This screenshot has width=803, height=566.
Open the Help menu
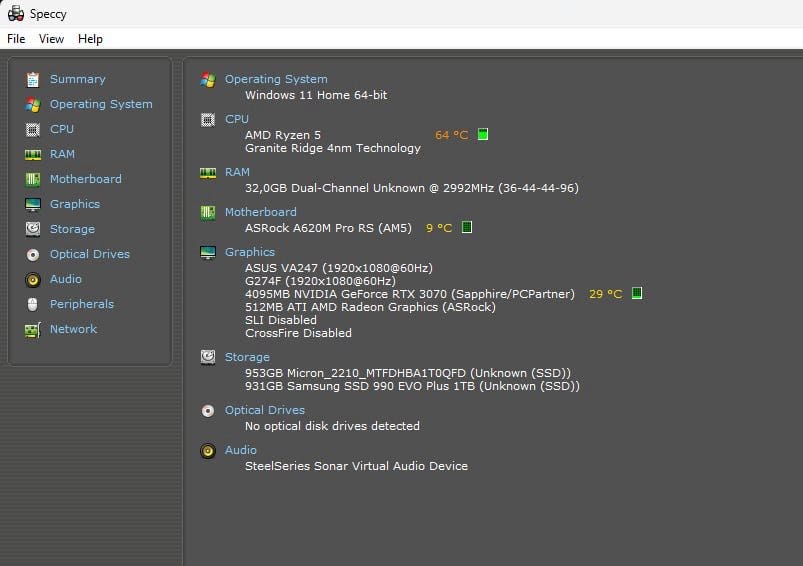90,39
